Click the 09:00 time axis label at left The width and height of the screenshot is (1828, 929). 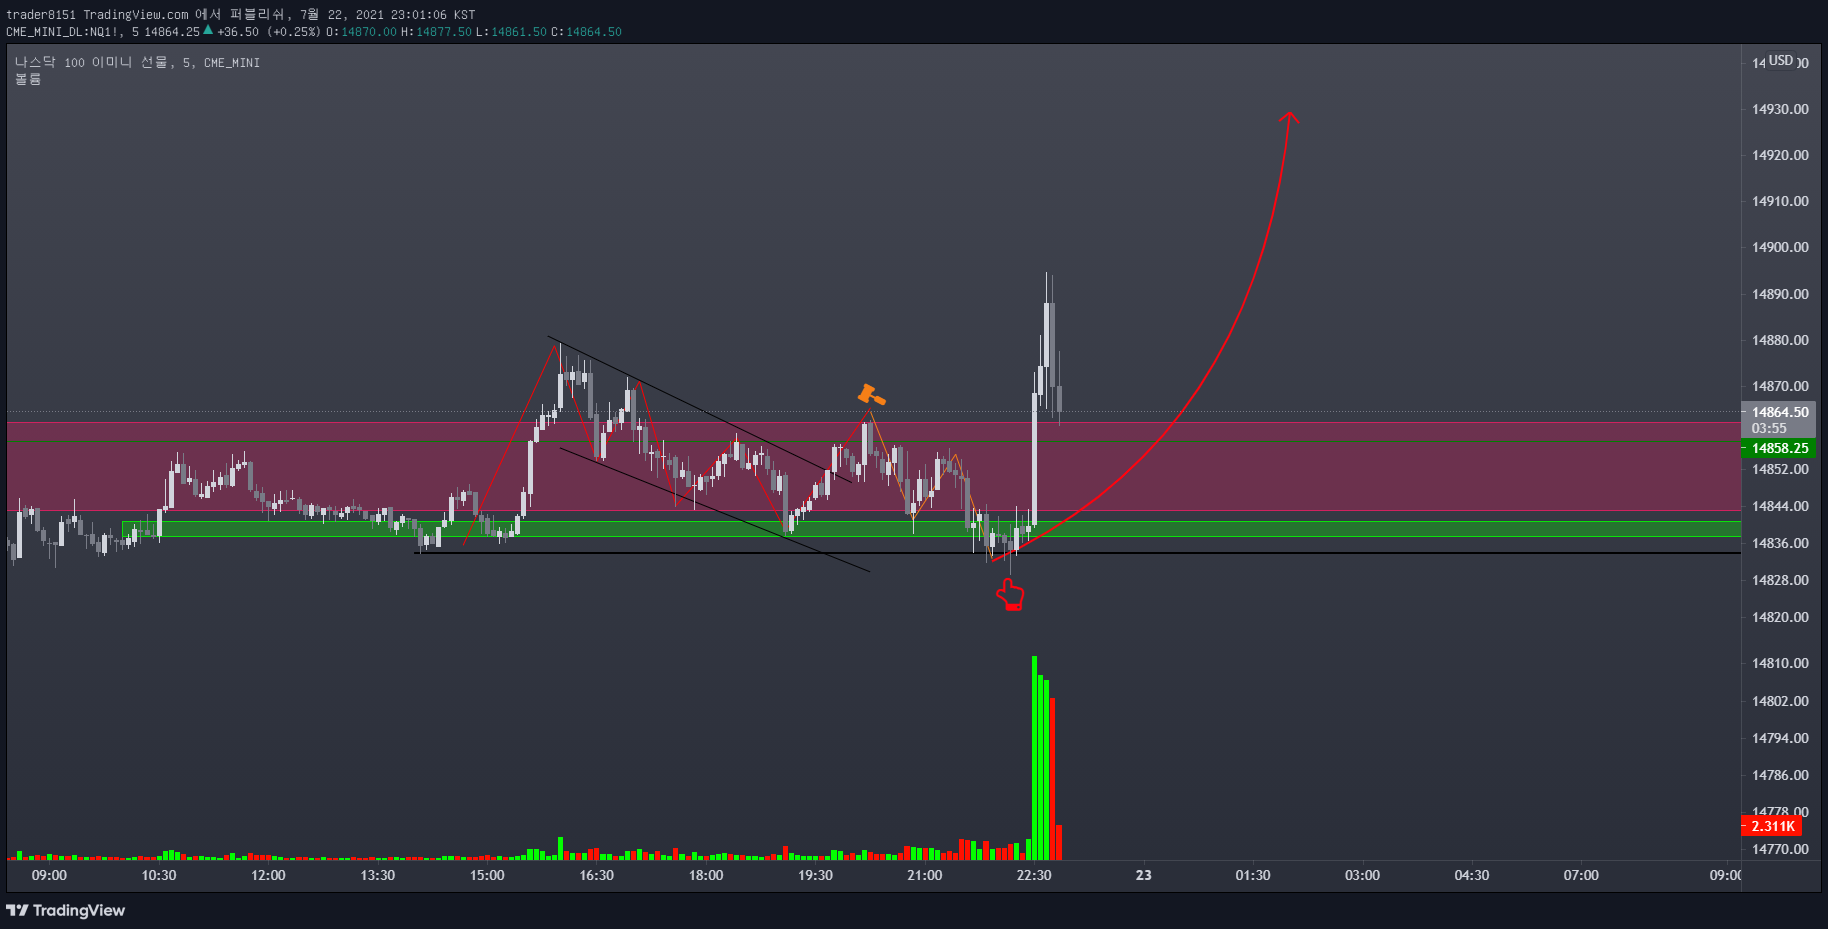pos(49,875)
